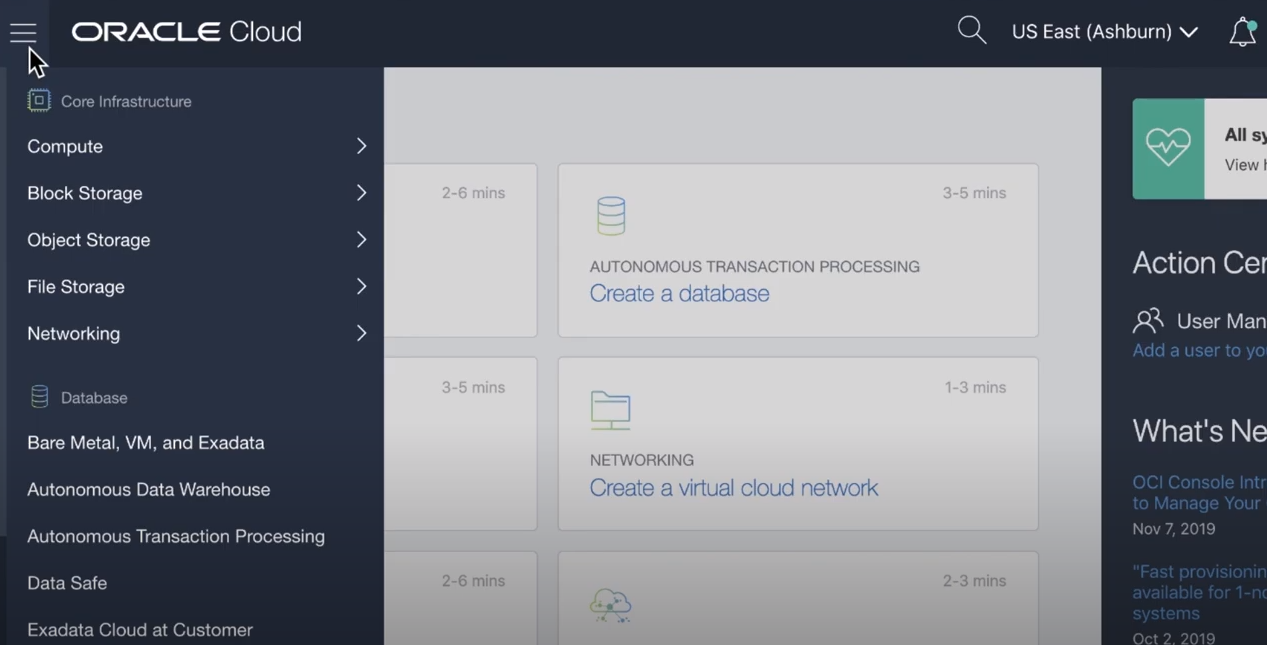Open the notifications bell
This screenshot has height=645, width=1267.
(x=1242, y=32)
